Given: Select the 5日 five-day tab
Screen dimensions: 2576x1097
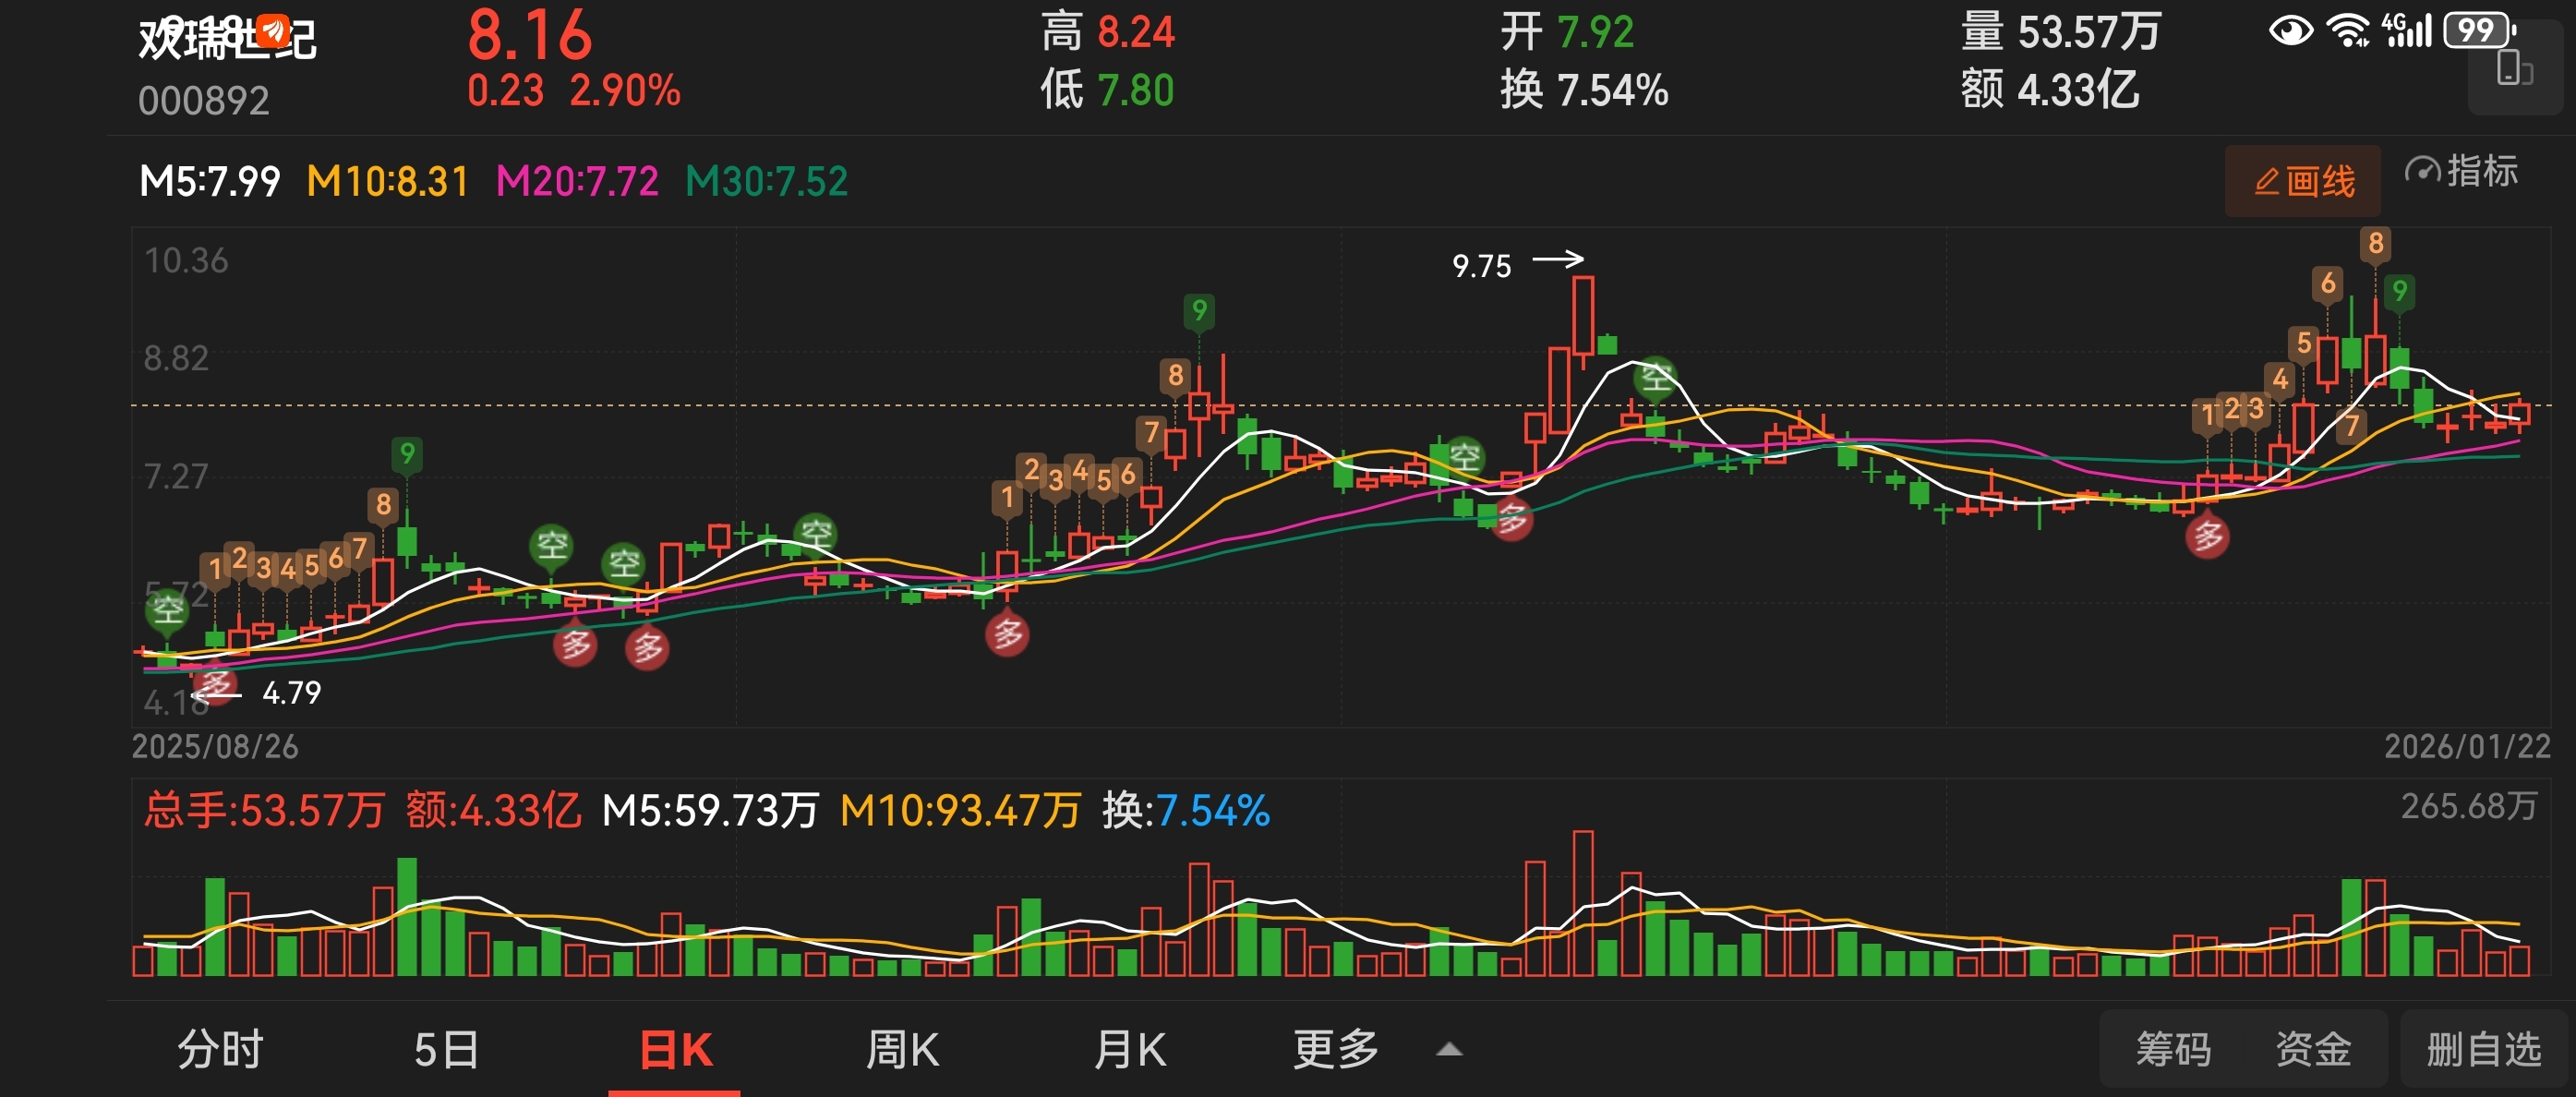Looking at the screenshot, I should [x=446, y=1050].
